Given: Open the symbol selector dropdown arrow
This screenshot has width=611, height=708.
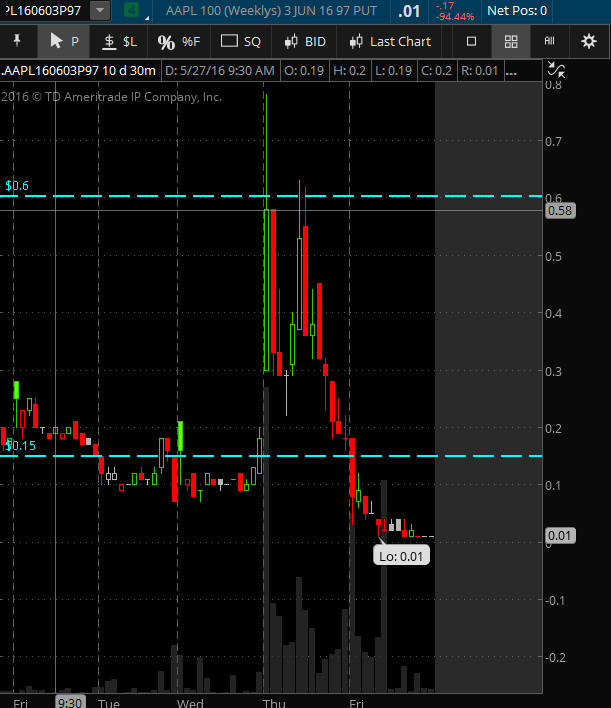Looking at the screenshot, I should tap(100, 10).
